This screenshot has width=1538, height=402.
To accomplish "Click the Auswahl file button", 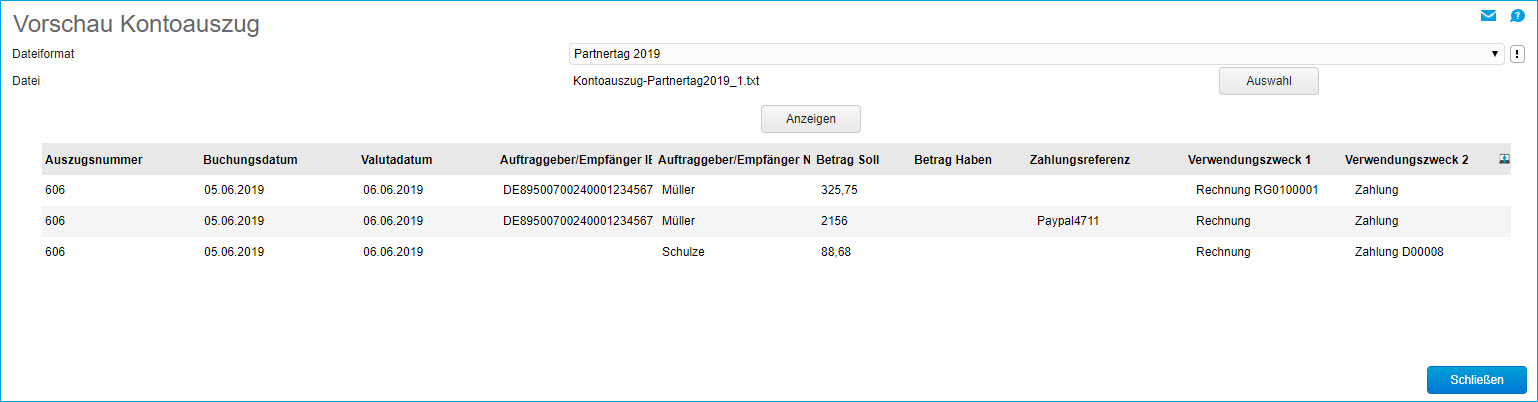I will coord(1268,81).
